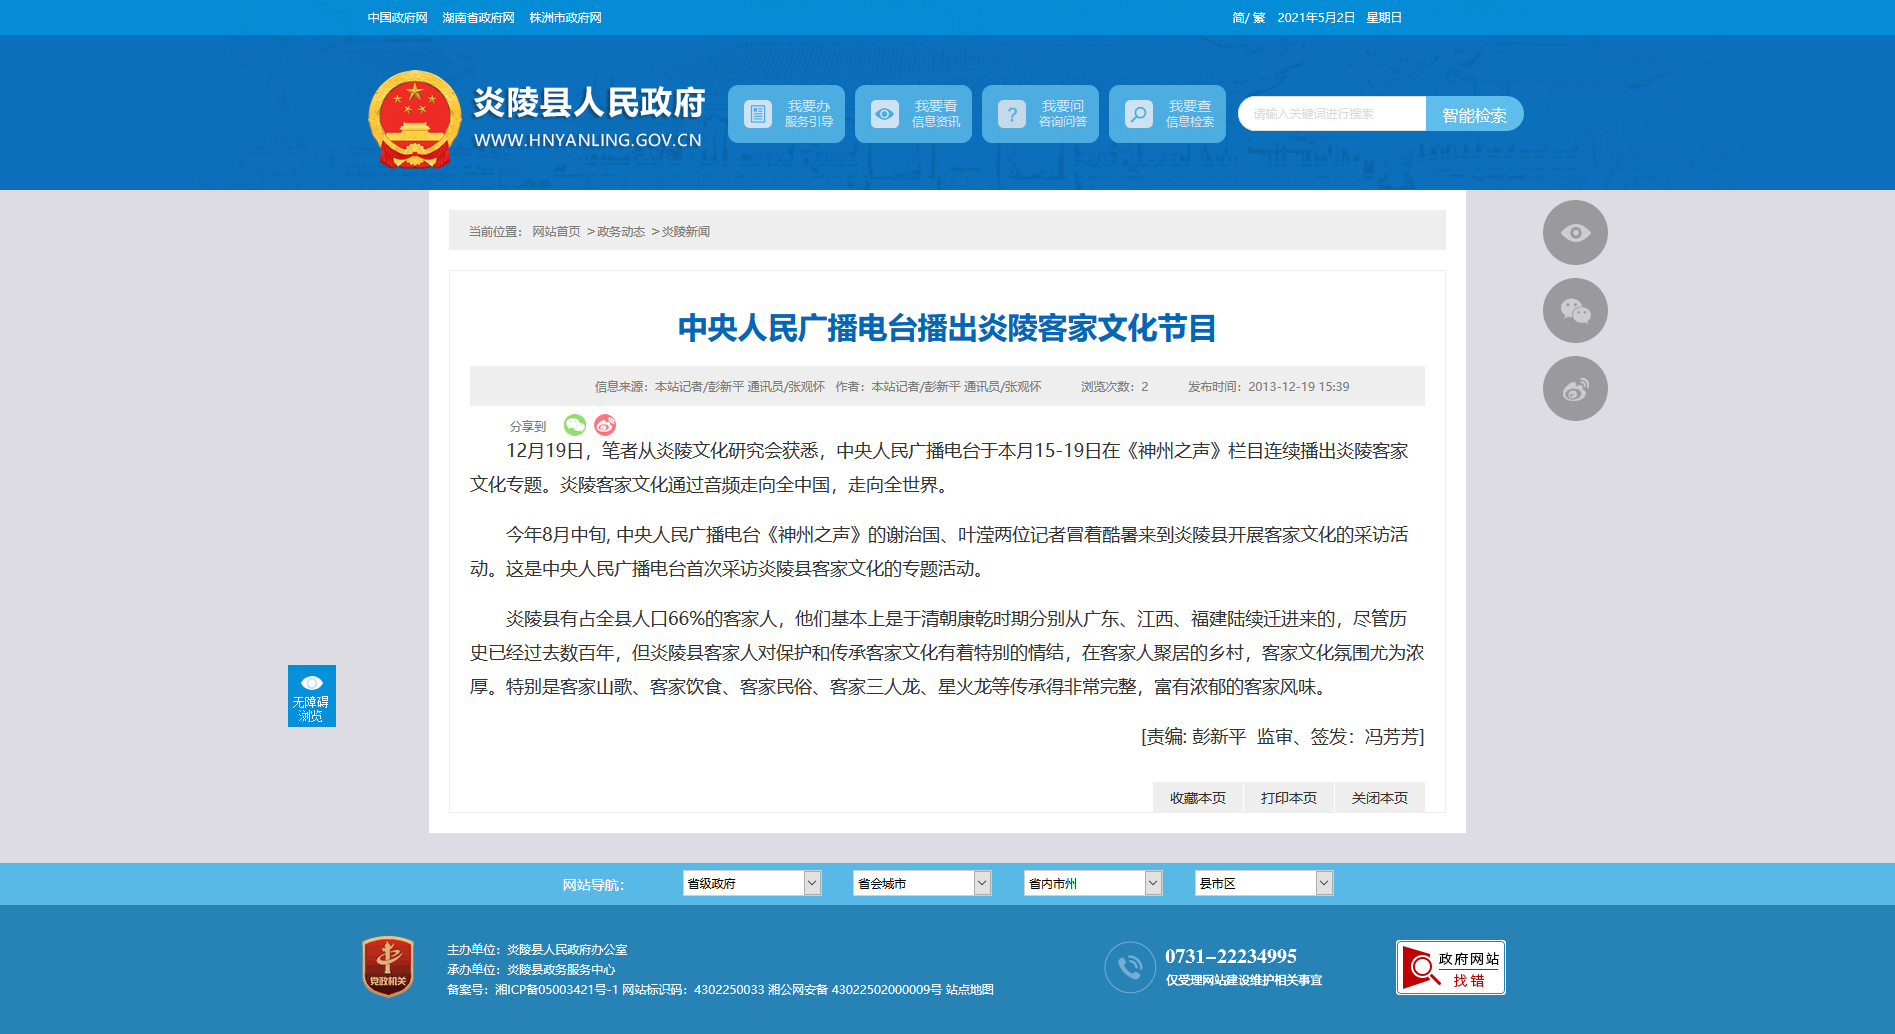Viewport: 1895px width, 1034px height.
Task: Click the national emblem logo in header
Action: (x=414, y=119)
